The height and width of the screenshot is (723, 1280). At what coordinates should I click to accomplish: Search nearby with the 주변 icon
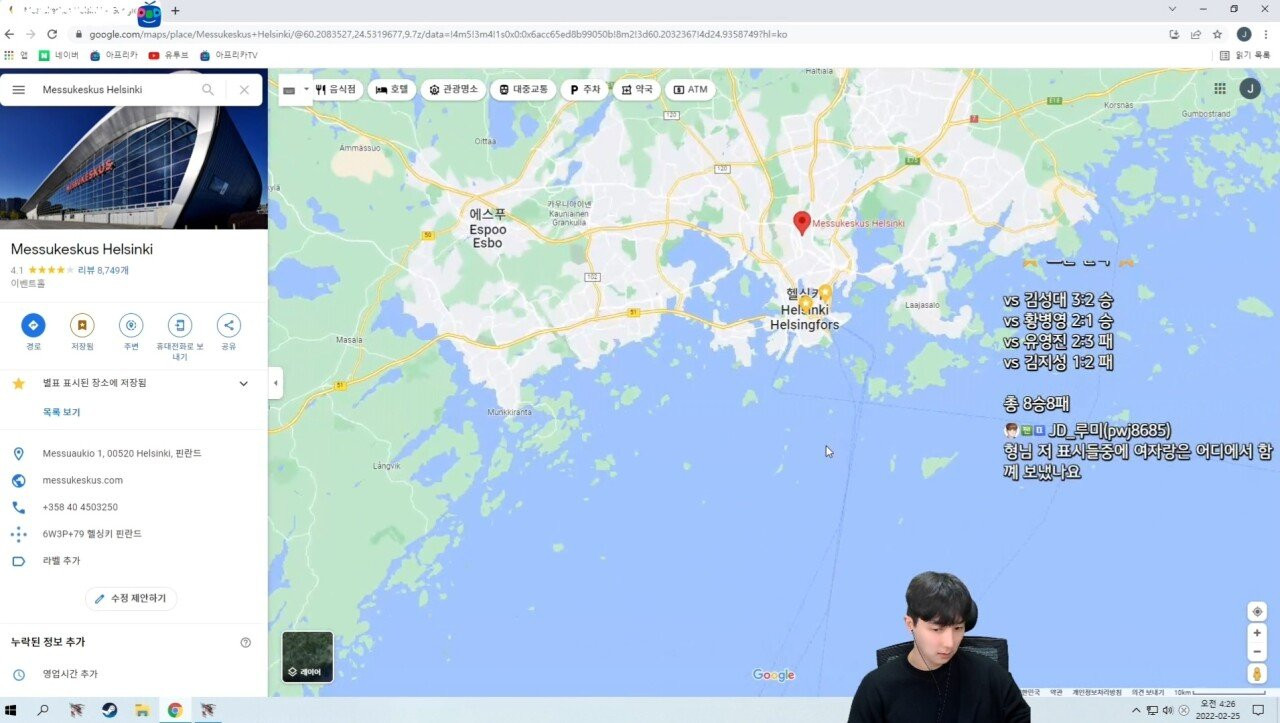pyautogui.click(x=131, y=325)
